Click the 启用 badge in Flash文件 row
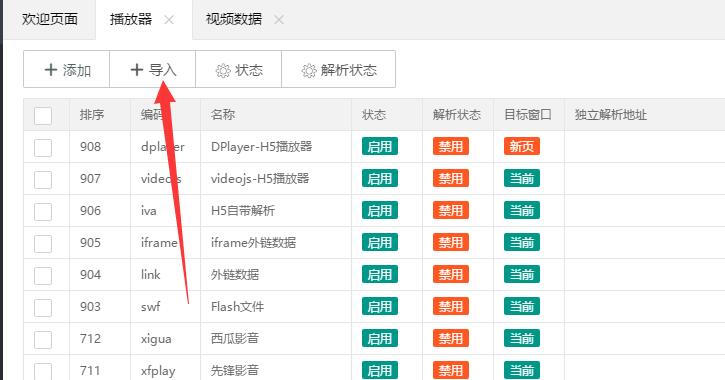Screen dimensions: 725x380 click(380, 306)
